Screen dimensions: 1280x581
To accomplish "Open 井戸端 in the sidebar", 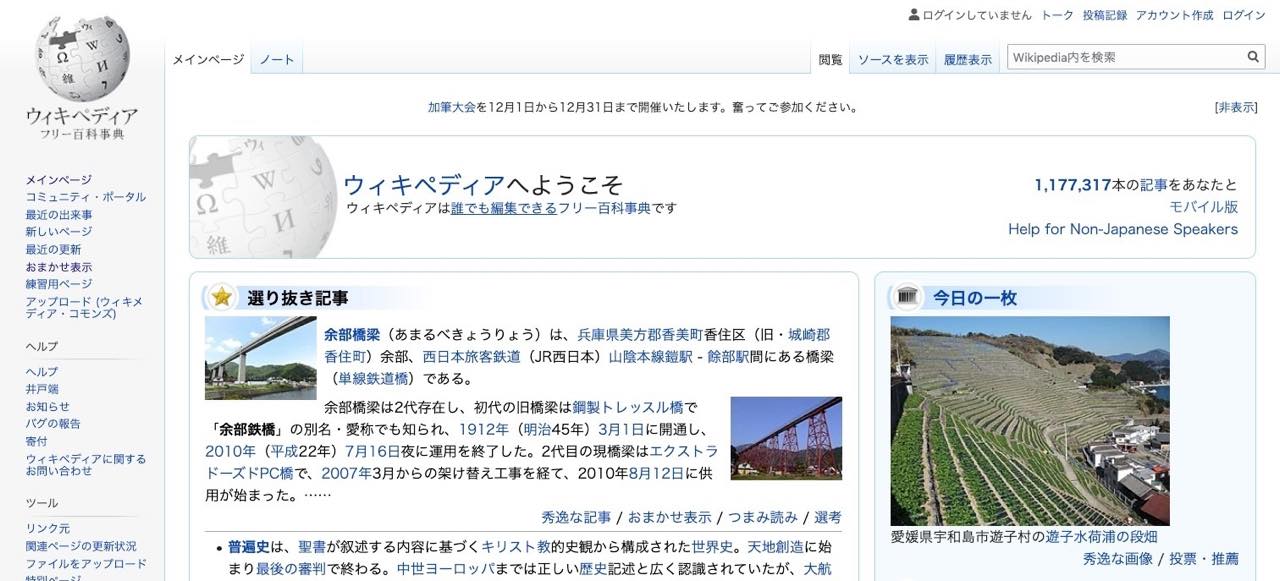I will click(x=42, y=389).
